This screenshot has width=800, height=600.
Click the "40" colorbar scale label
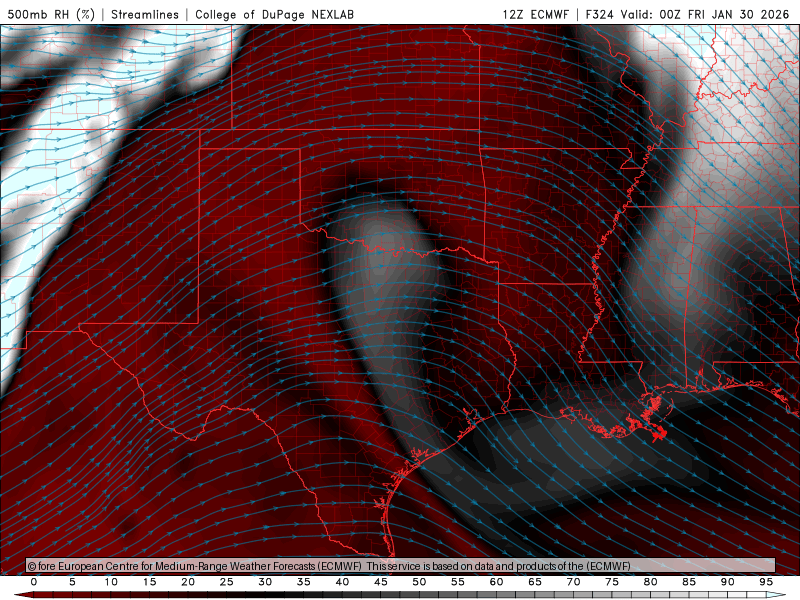(x=342, y=582)
